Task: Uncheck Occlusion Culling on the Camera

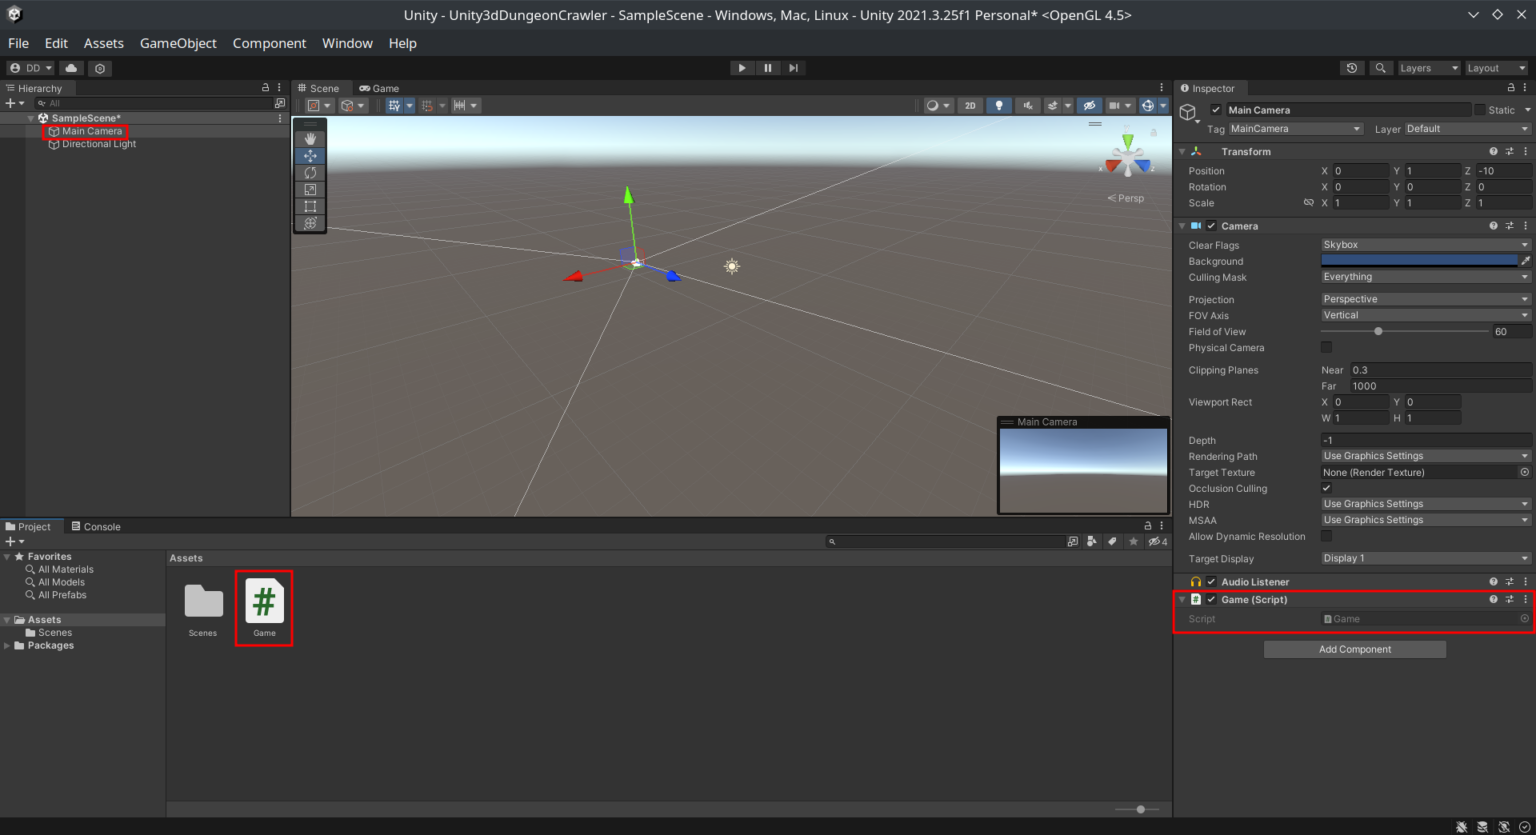Action: (x=1326, y=488)
